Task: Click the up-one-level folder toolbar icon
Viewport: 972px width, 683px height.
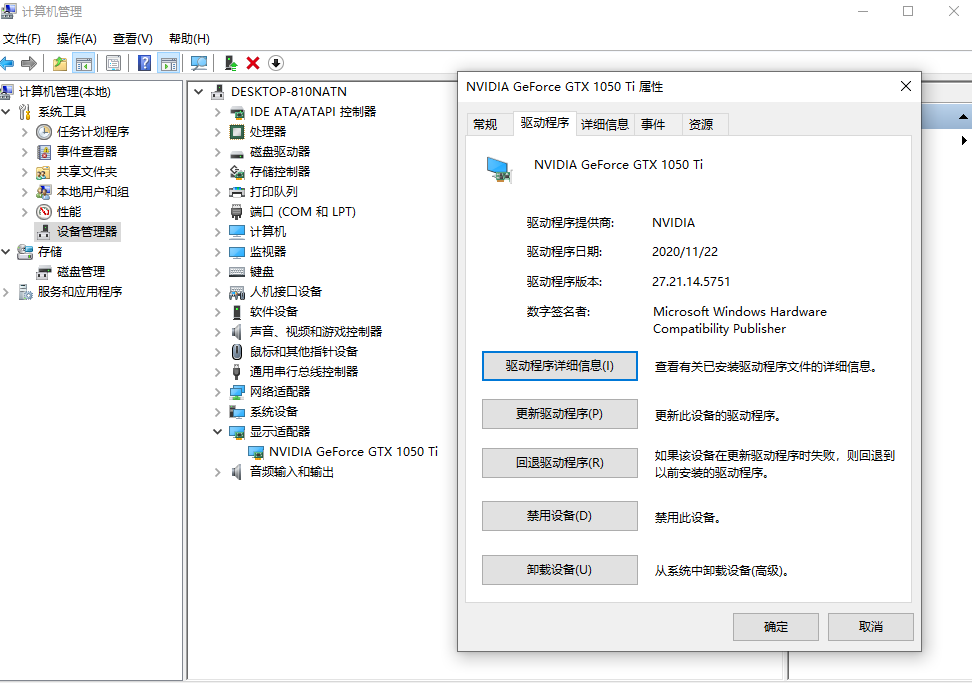Action: point(60,63)
